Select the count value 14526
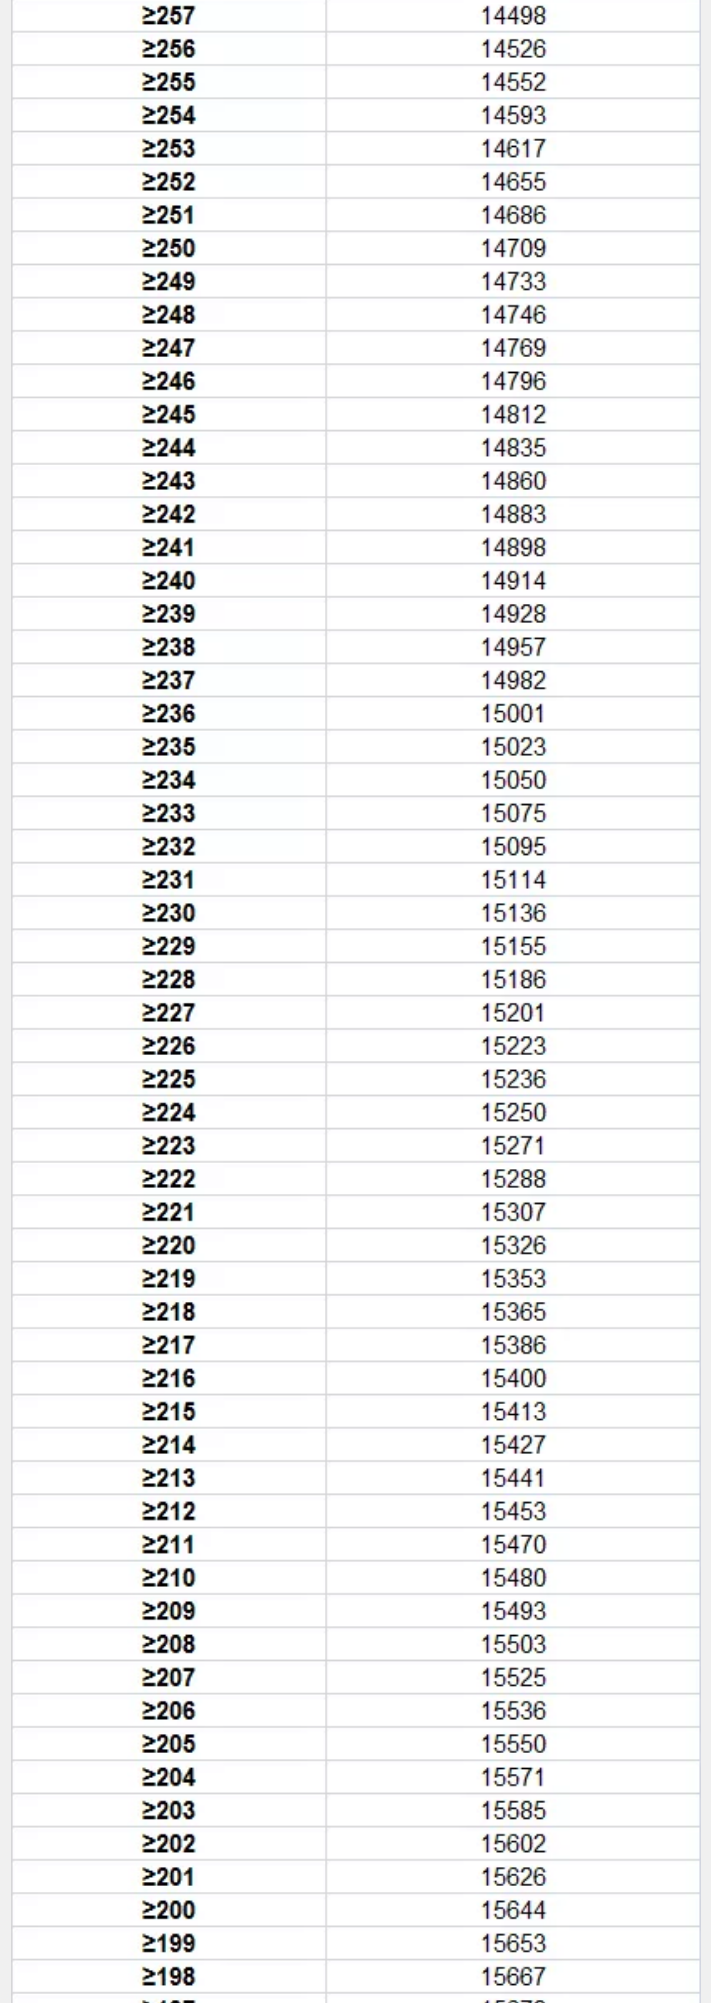 coord(513,49)
